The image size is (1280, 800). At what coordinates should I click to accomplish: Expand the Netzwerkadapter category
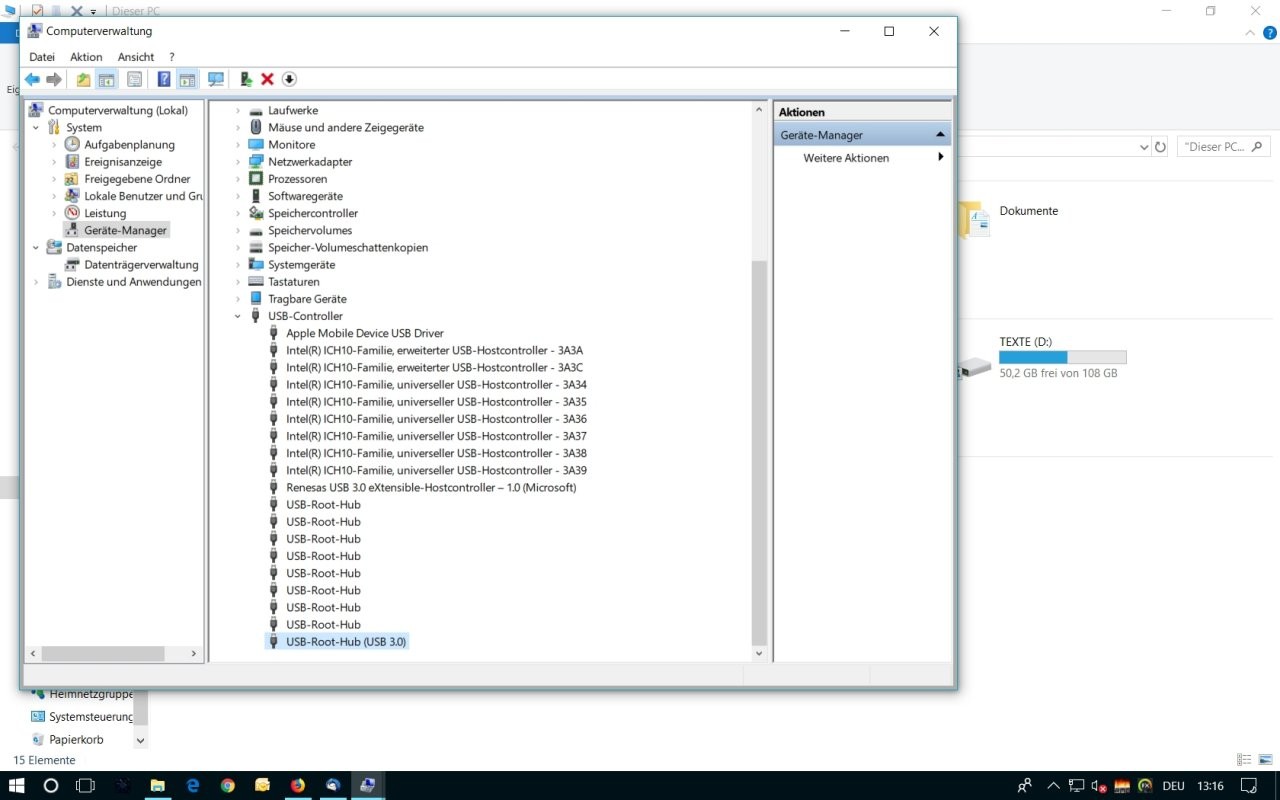pos(238,162)
